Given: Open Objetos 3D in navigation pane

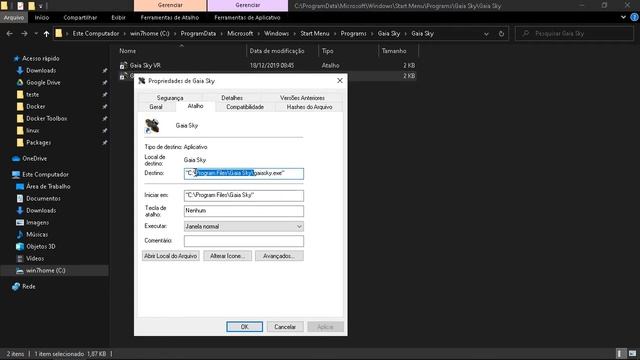Looking at the screenshot, I should point(40,247).
